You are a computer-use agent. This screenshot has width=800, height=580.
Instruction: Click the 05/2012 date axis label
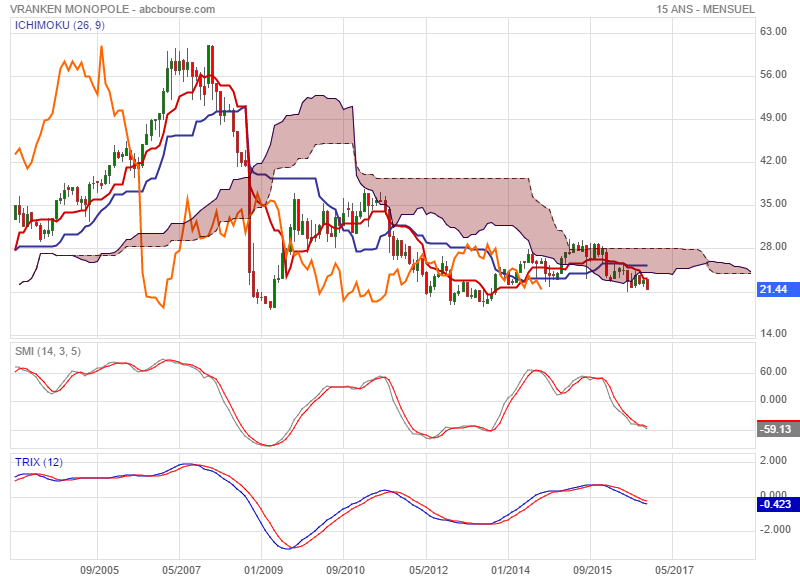click(428, 570)
